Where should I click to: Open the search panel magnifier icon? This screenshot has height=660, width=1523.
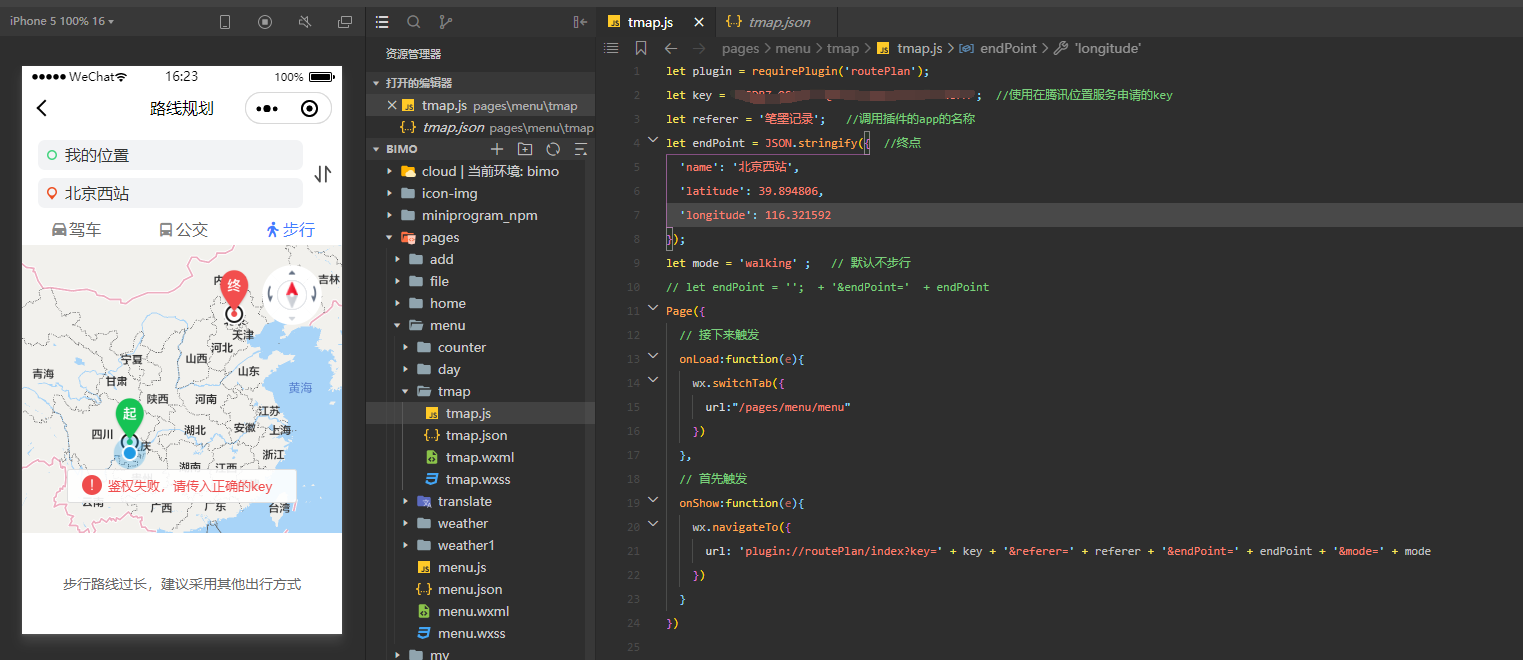(414, 21)
